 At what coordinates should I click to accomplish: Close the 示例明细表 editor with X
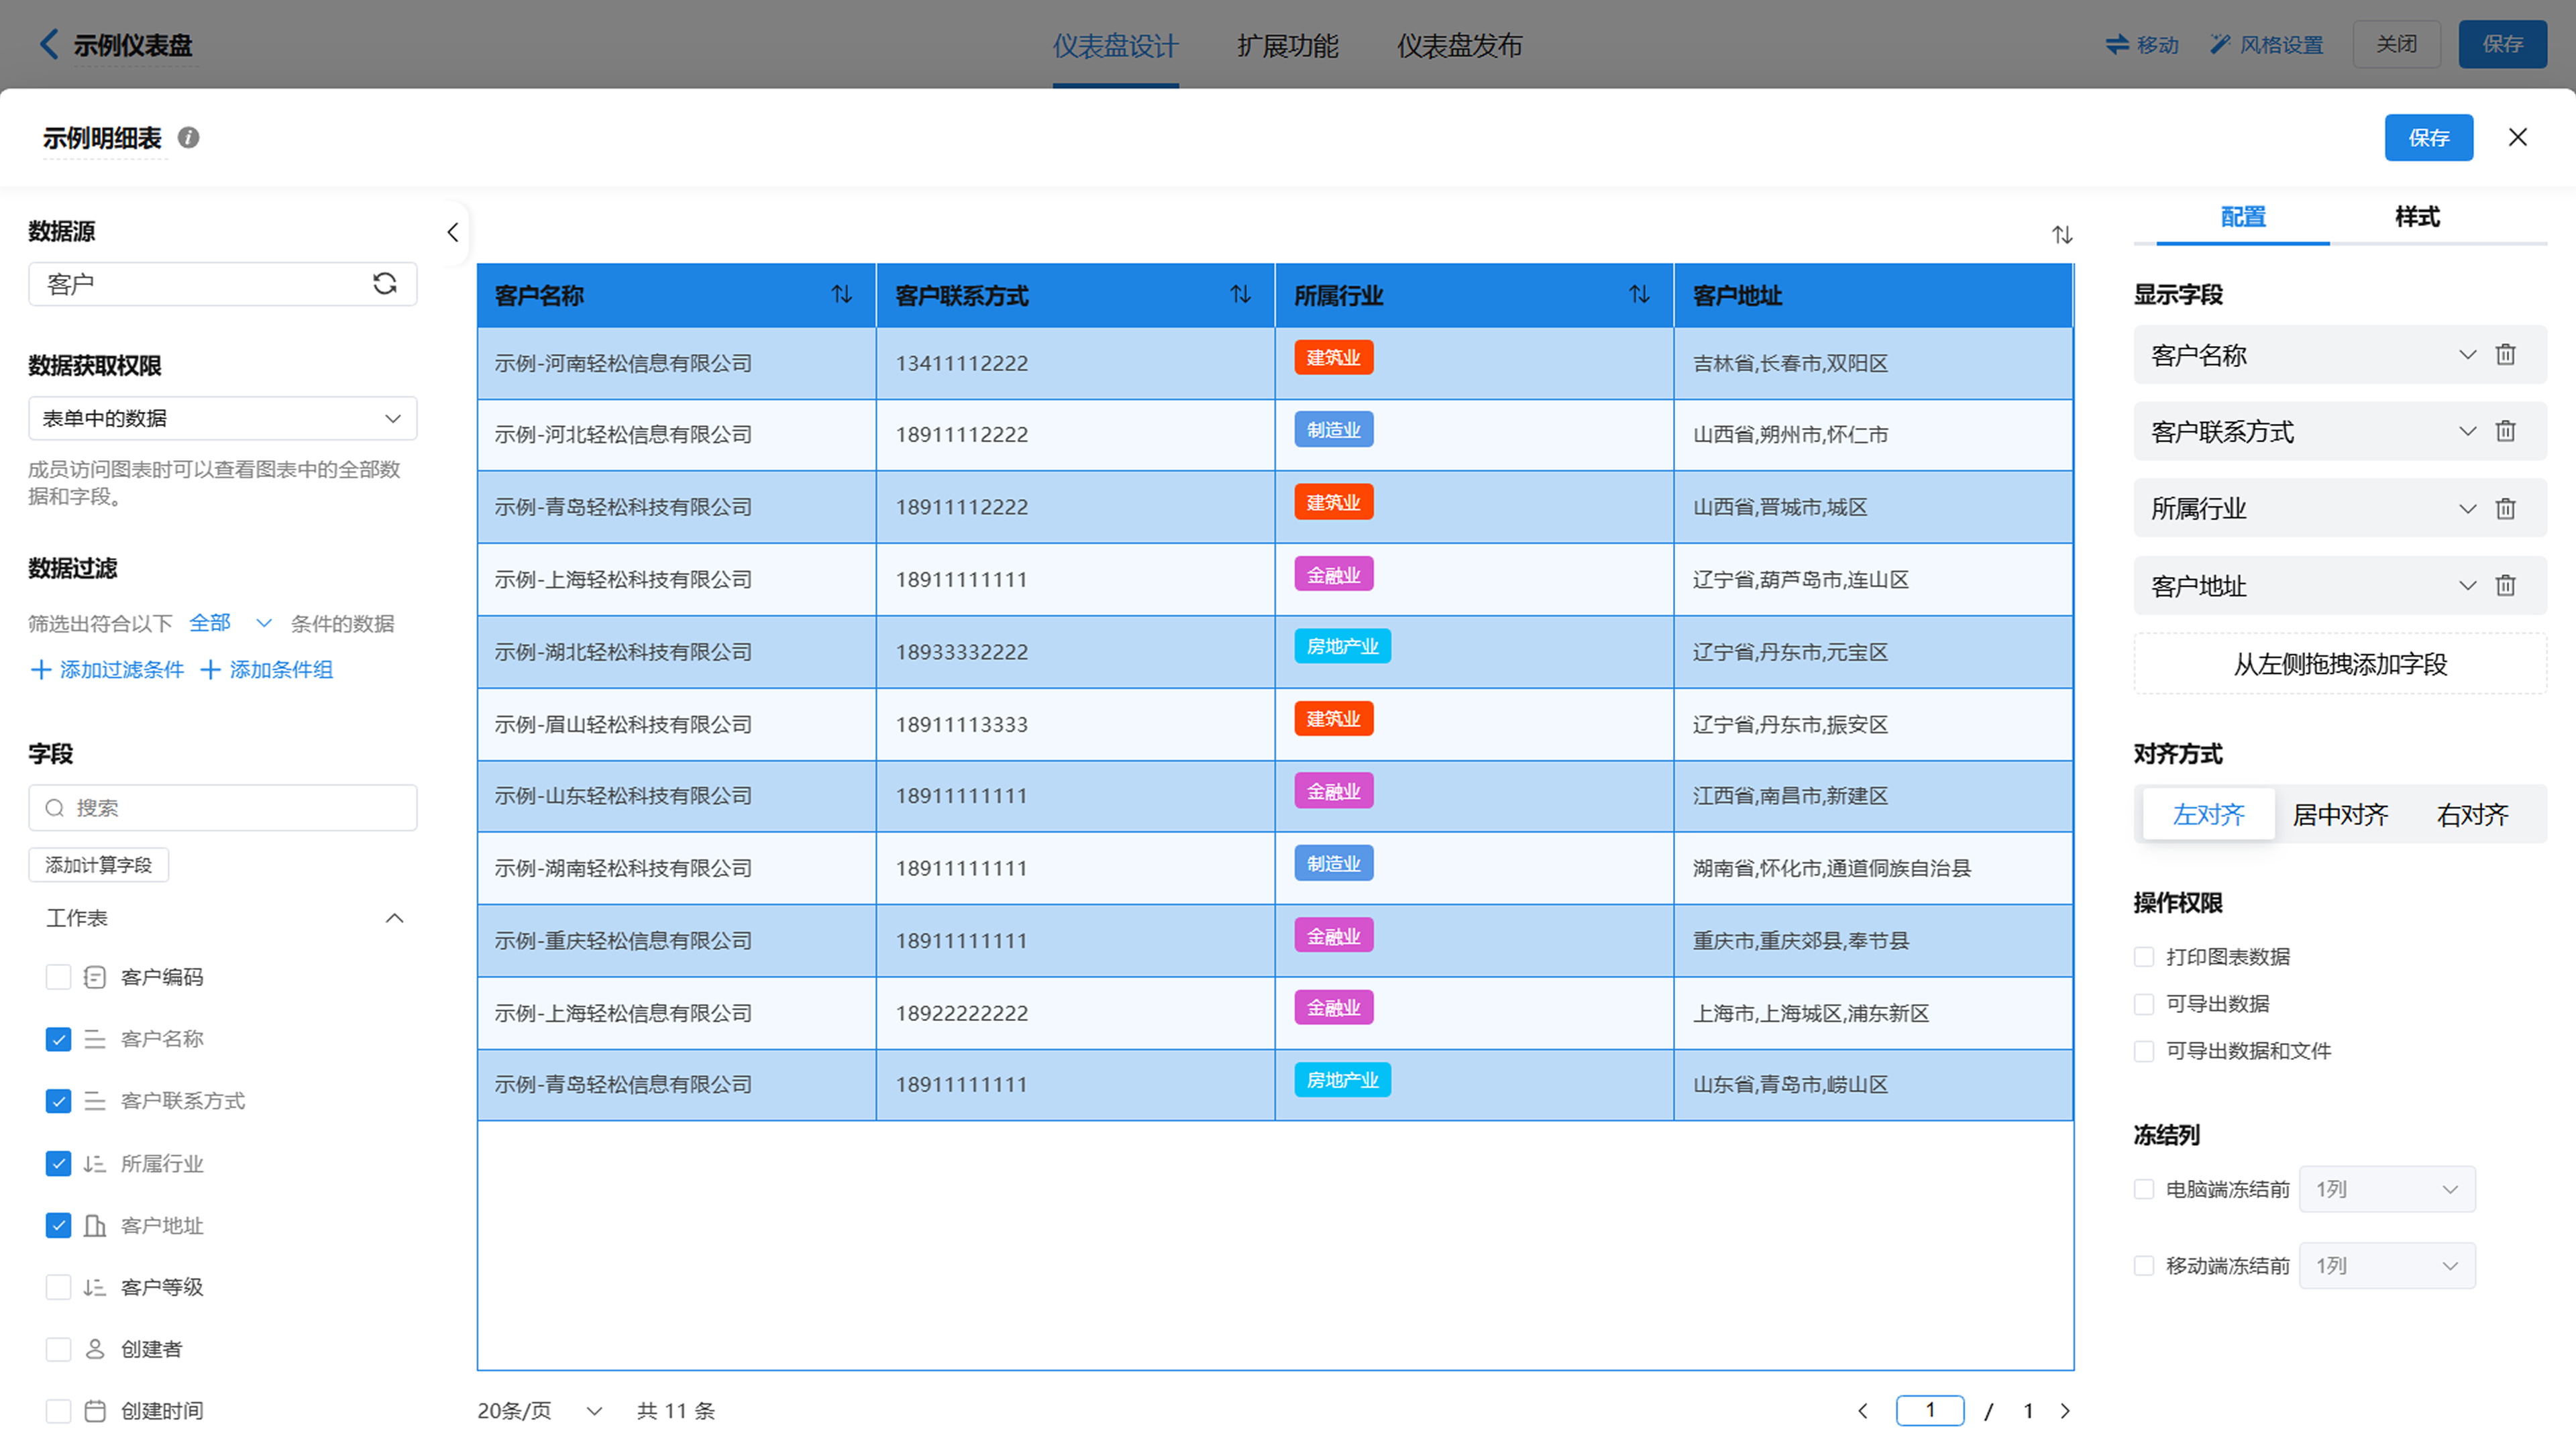coord(2518,138)
